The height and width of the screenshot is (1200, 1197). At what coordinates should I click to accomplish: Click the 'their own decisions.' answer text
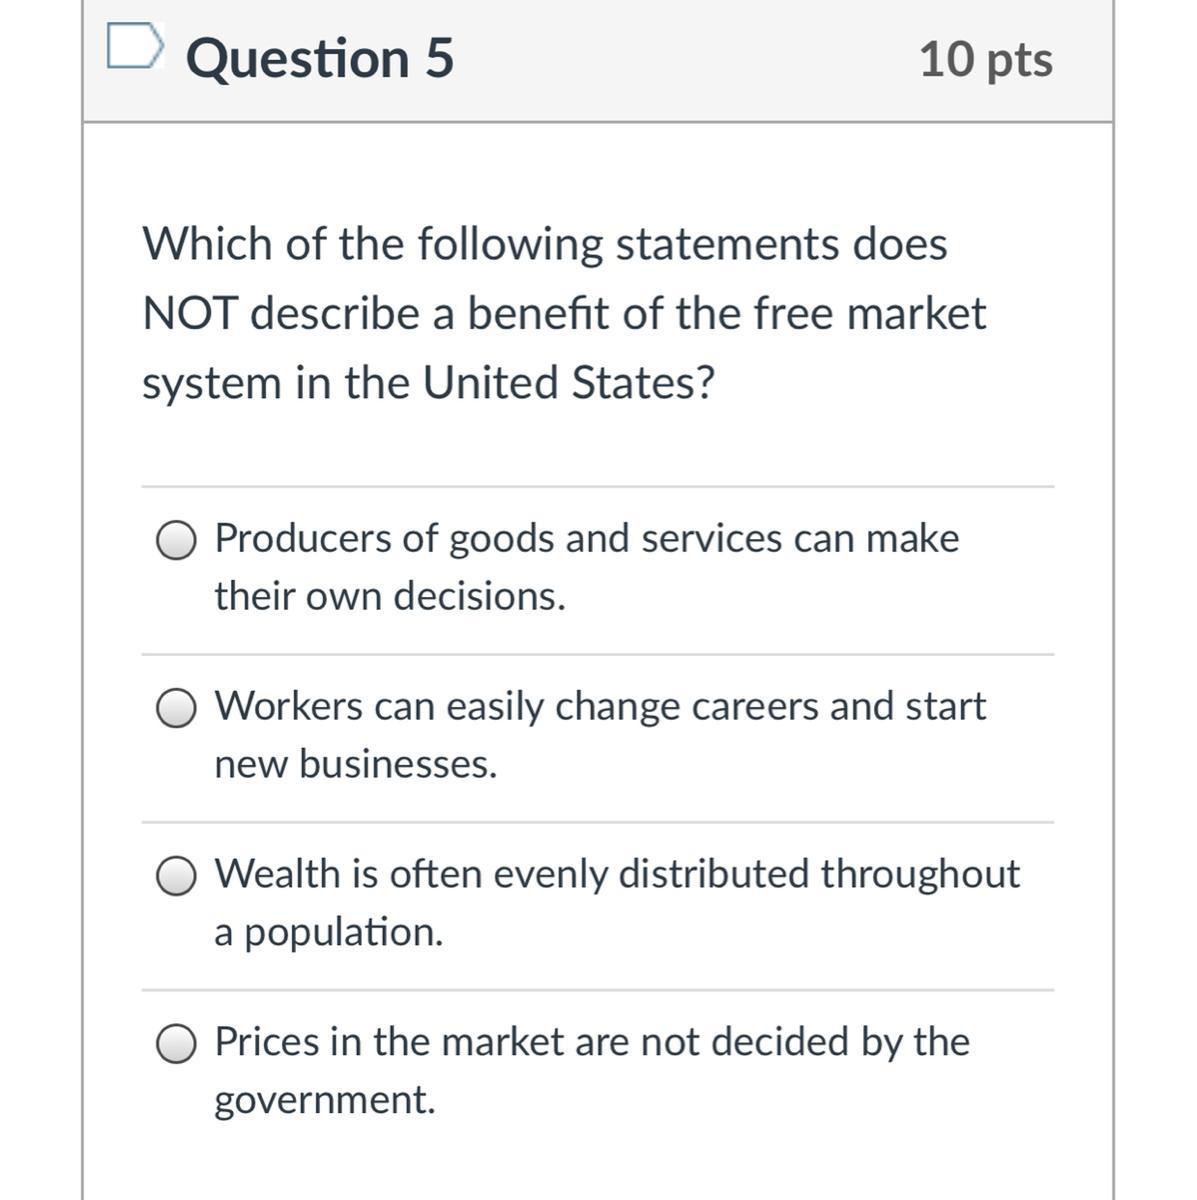point(390,597)
